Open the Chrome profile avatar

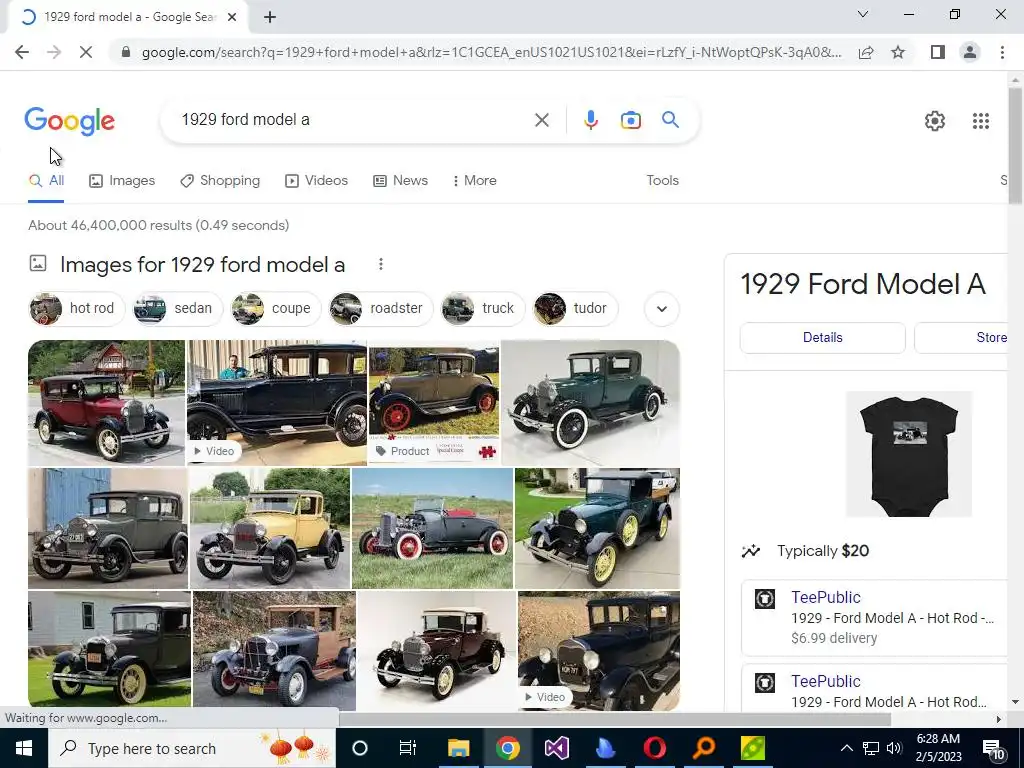(970, 52)
